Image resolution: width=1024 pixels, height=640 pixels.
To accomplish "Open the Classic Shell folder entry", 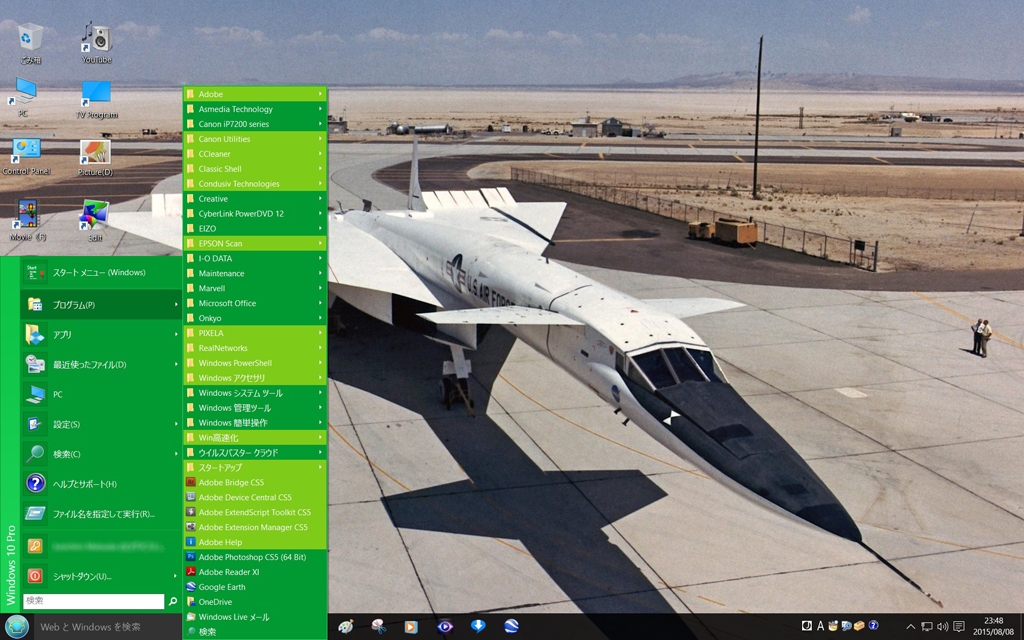I will pyautogui.click(x=255, y=168).
